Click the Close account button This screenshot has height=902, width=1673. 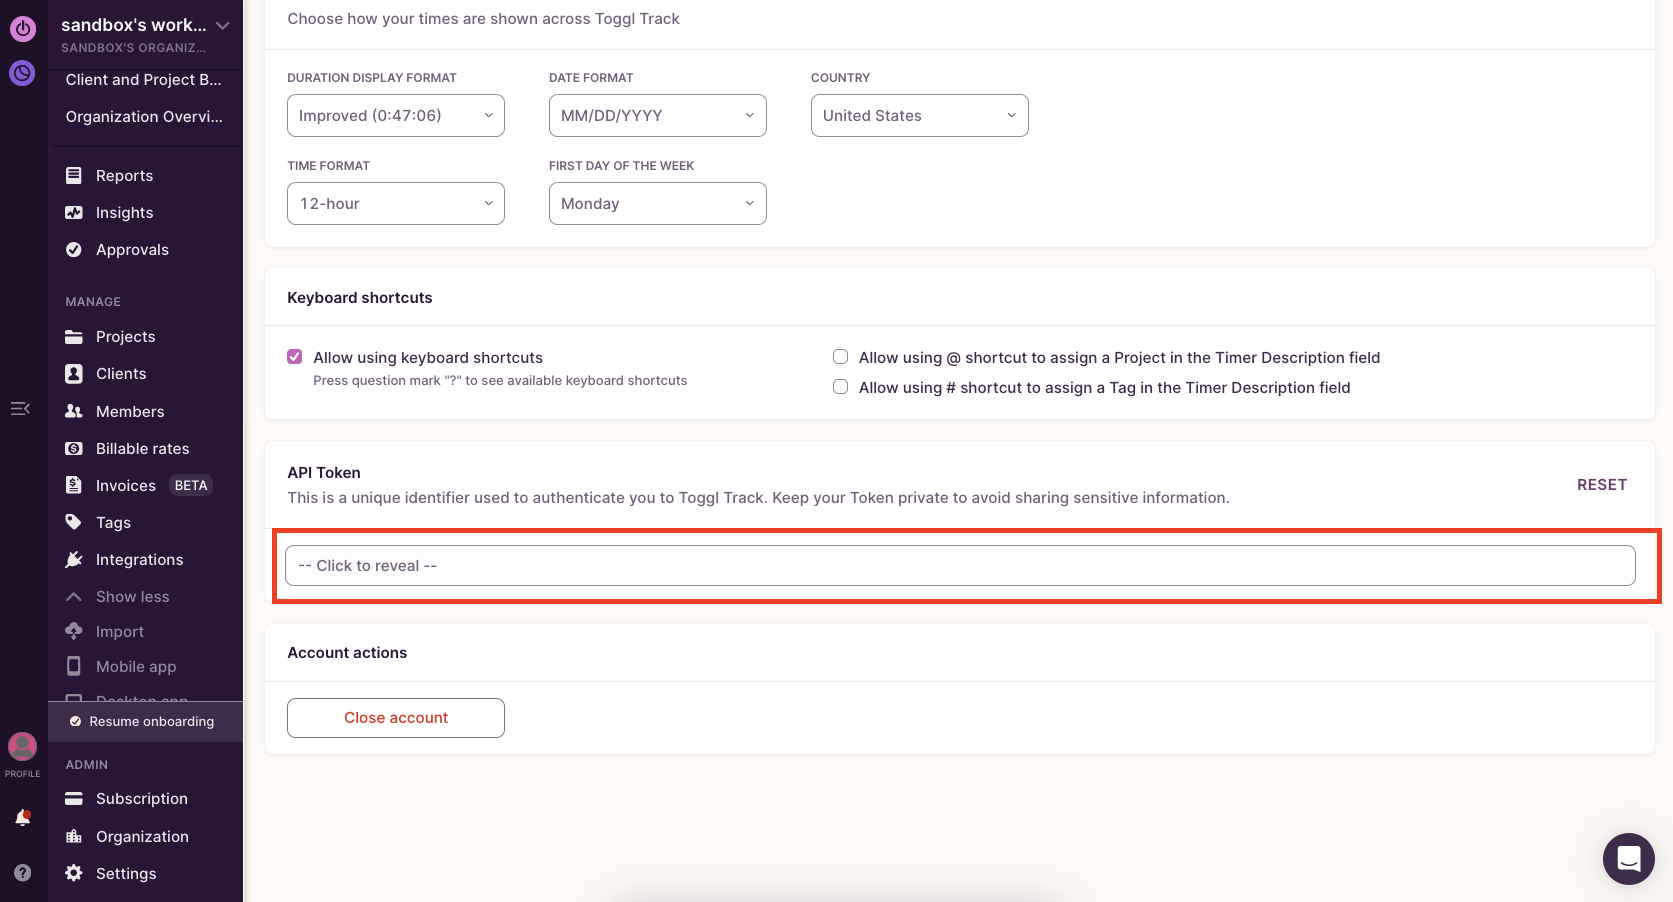(x=395, y=717)
